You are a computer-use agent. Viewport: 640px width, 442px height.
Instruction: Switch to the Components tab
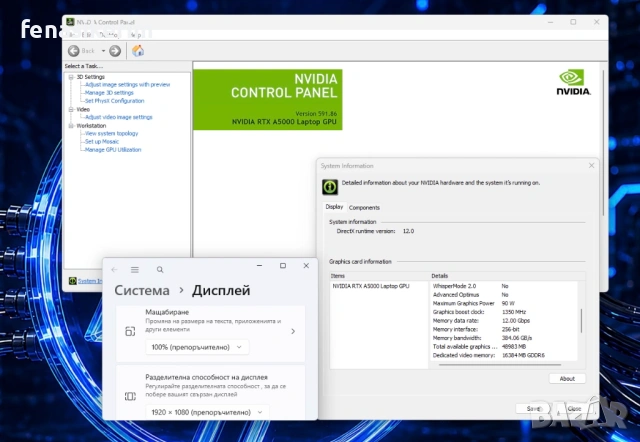click(364, 207)
